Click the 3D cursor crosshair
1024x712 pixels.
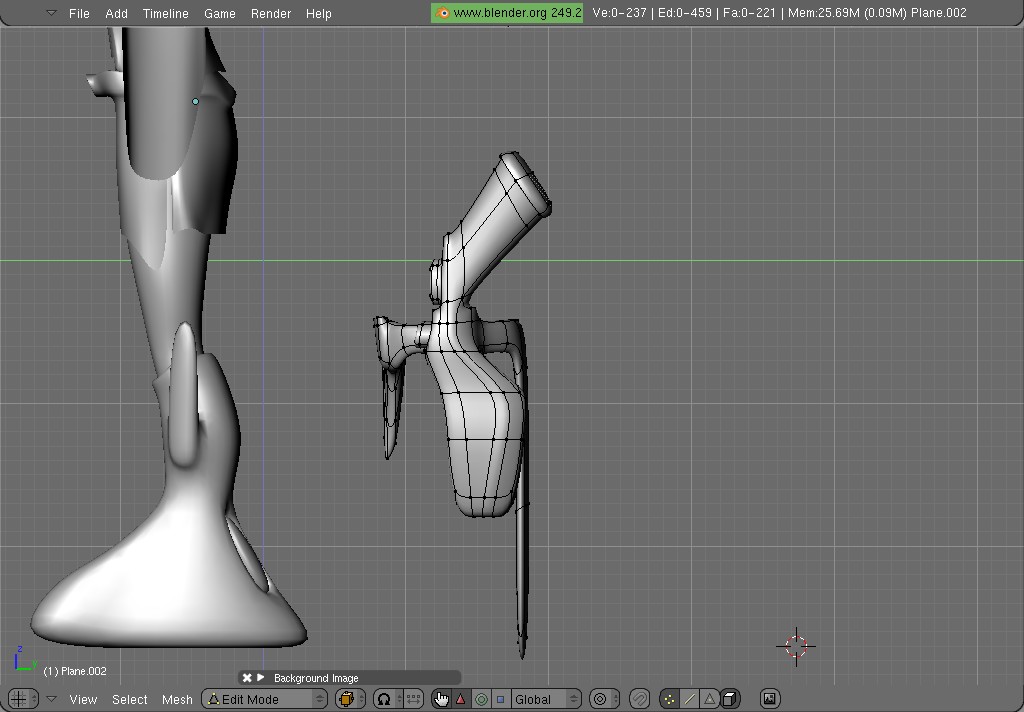[x=796, y=646]
